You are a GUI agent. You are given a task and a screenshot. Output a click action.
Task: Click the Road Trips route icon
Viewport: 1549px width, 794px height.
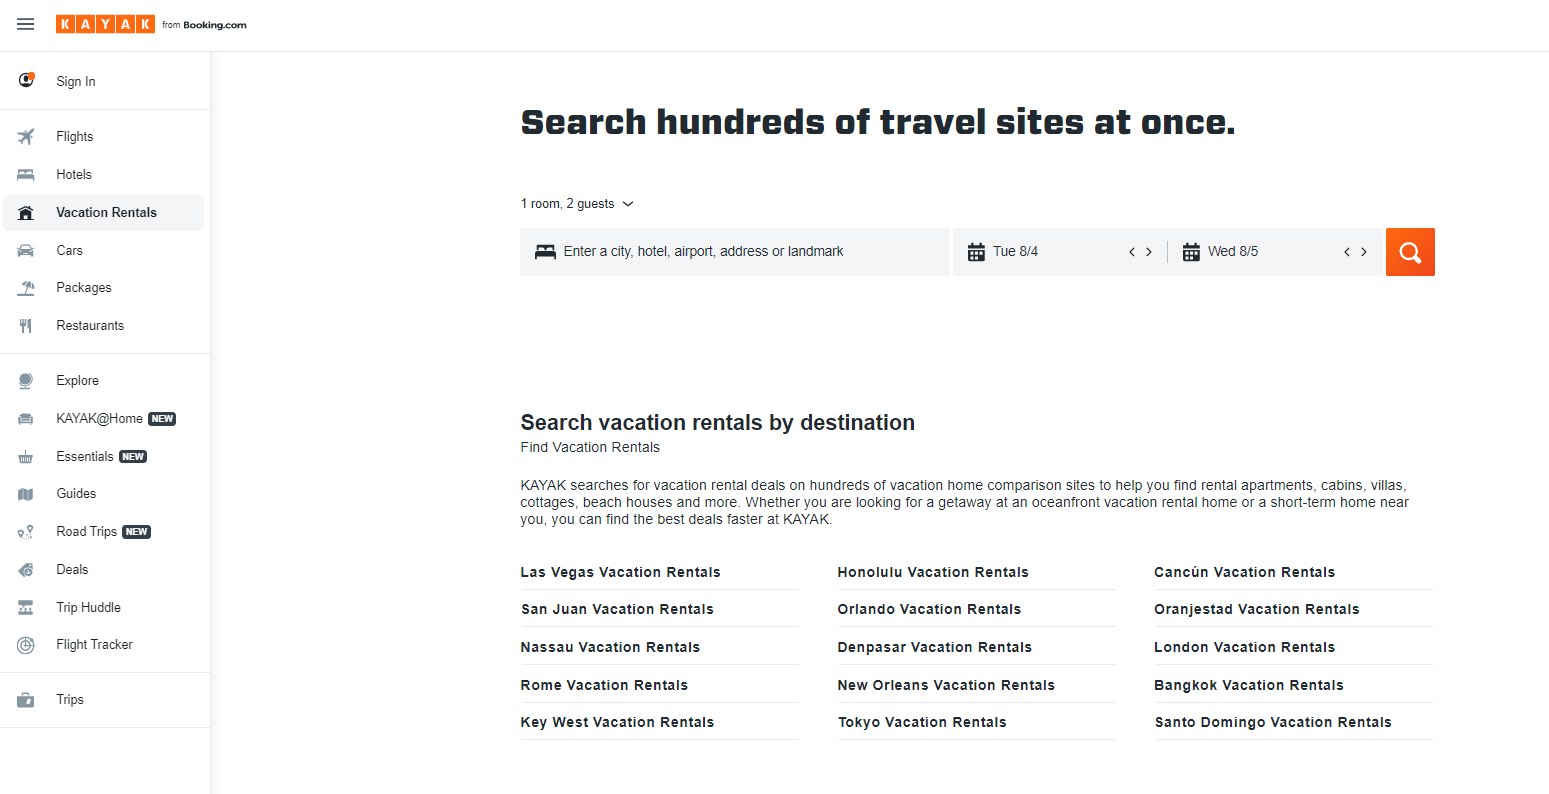[x=26, y=532]
